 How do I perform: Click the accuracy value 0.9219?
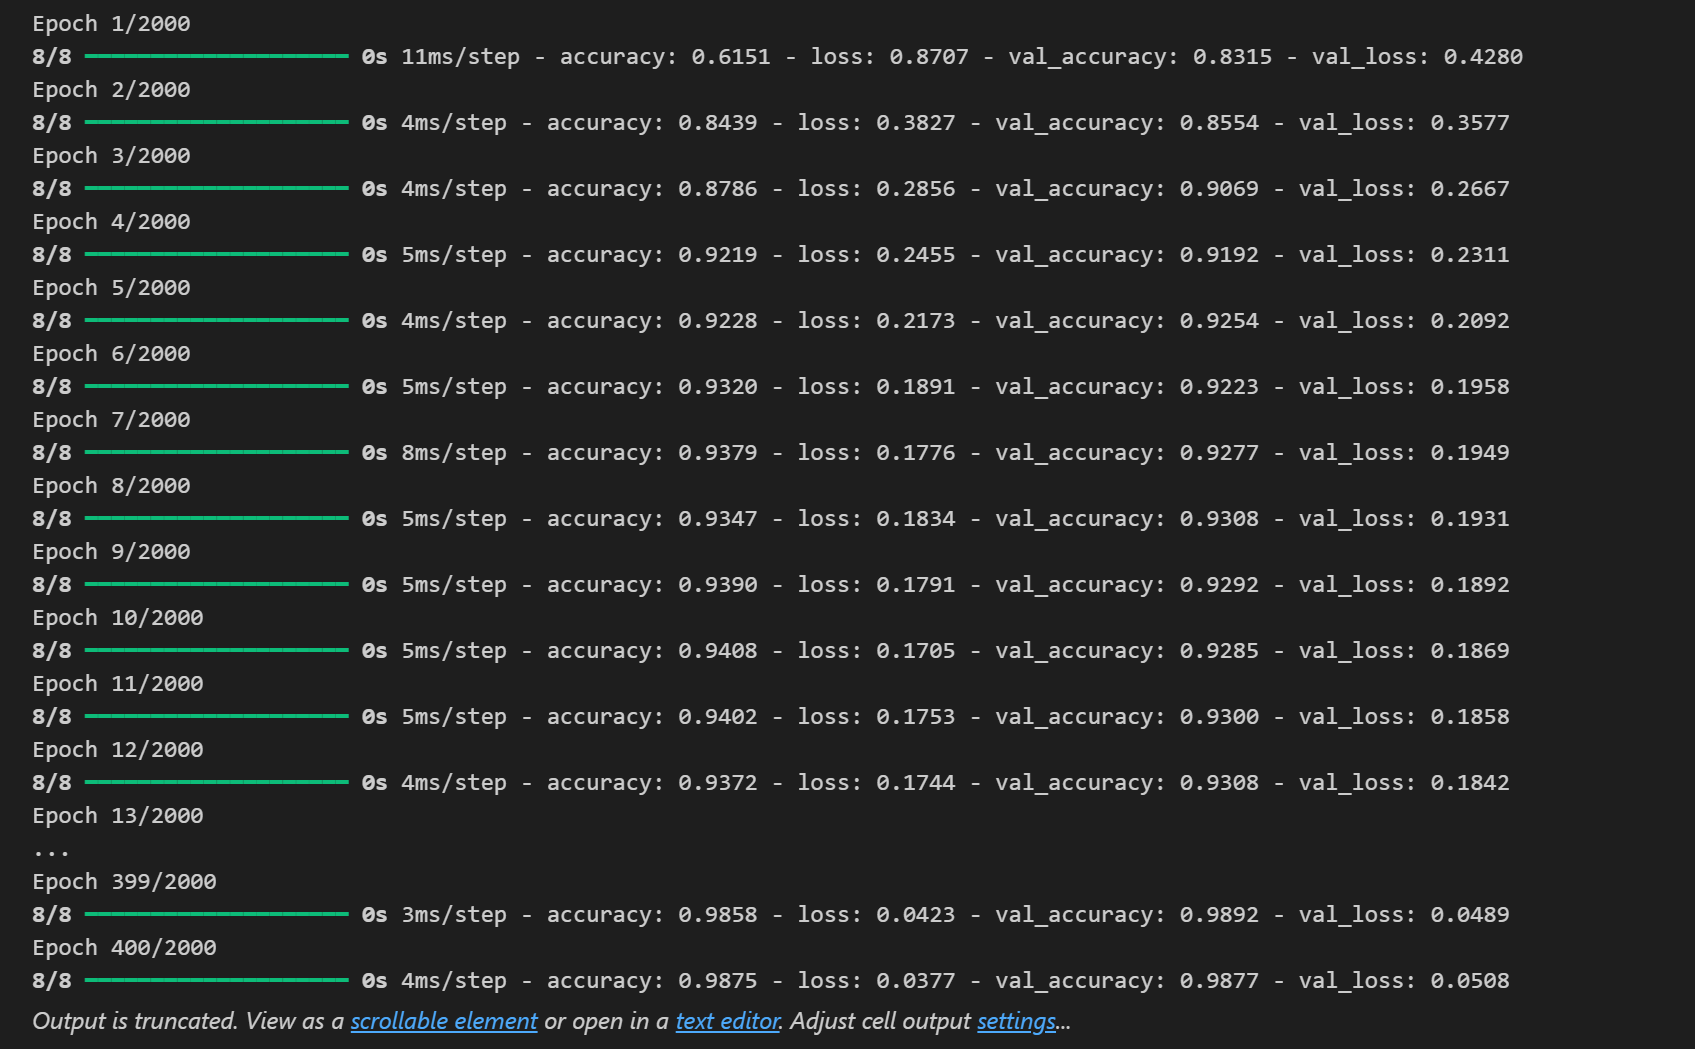[718, 255]
